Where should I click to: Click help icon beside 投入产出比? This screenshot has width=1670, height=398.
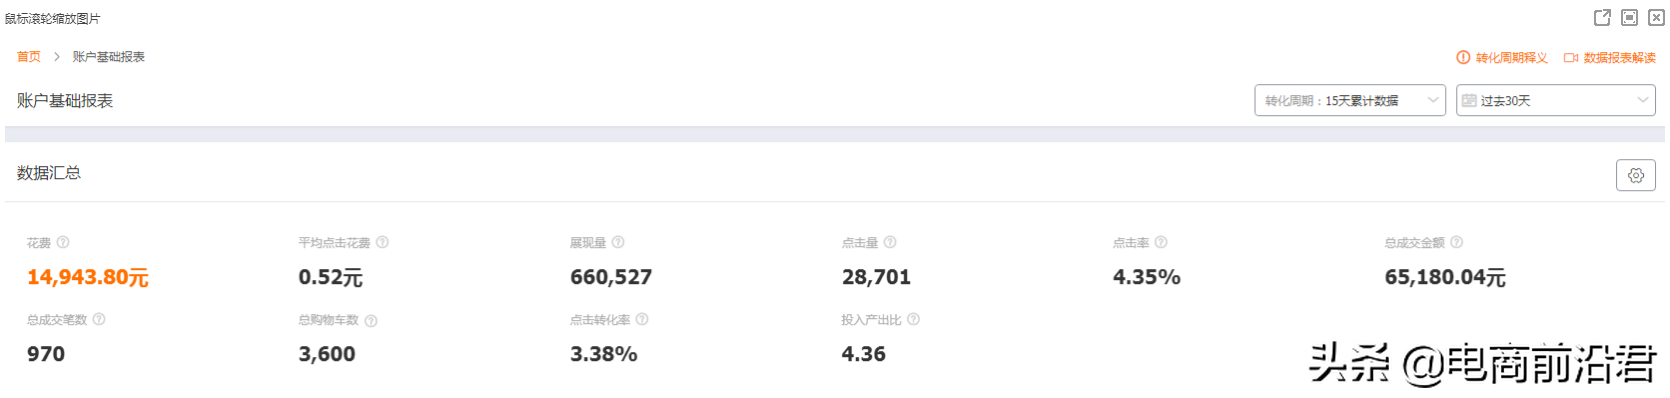[x=913, y=319]
